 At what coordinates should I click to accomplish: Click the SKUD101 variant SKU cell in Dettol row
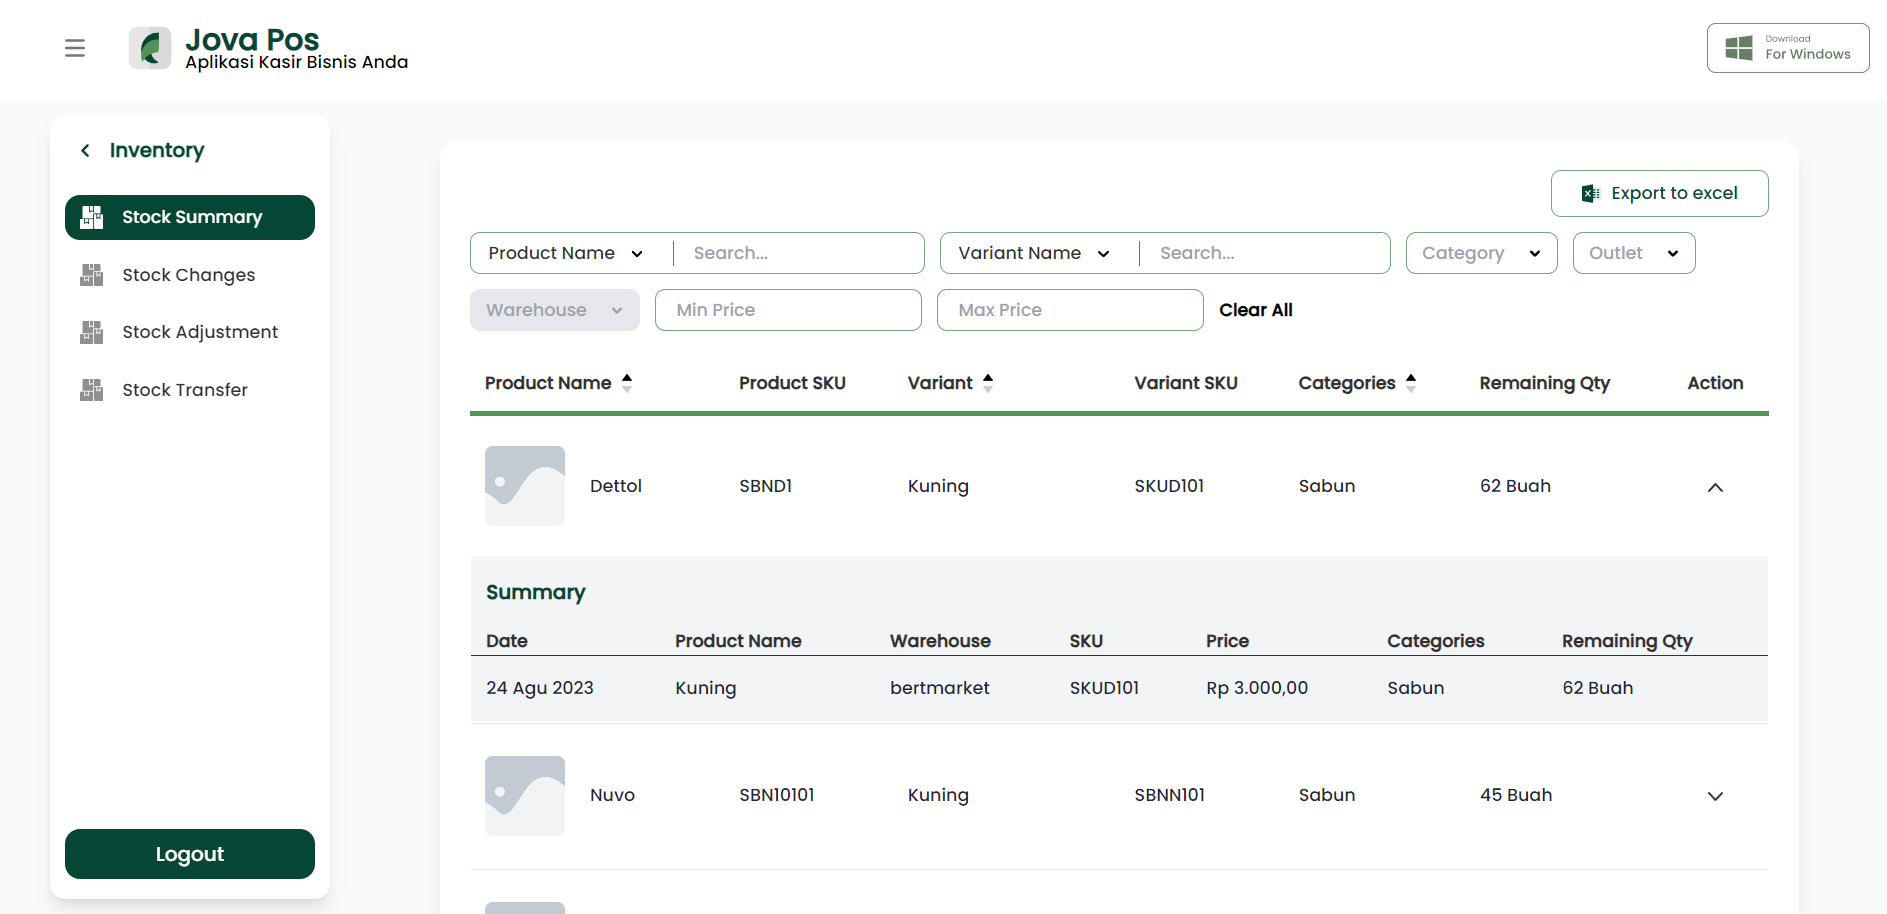click(1169, 486)
